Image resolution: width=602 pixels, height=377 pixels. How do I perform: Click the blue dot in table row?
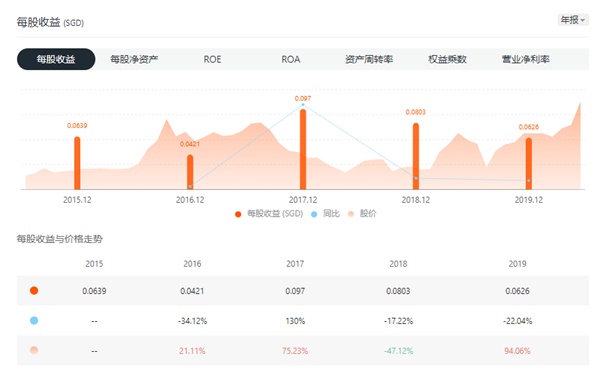pos(34,321)
